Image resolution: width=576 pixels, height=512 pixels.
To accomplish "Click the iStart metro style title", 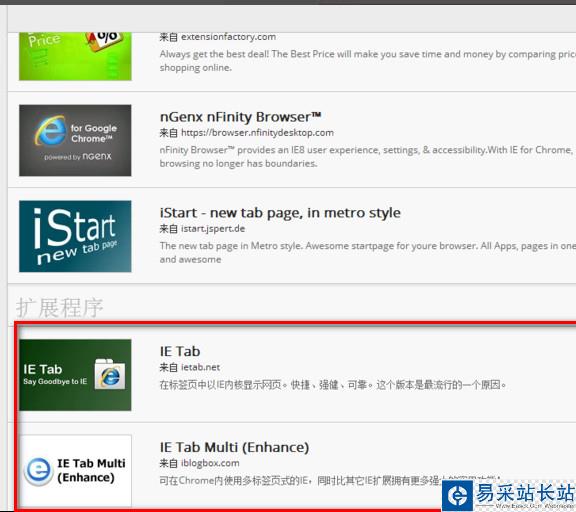I will click(x=280, y=213).
